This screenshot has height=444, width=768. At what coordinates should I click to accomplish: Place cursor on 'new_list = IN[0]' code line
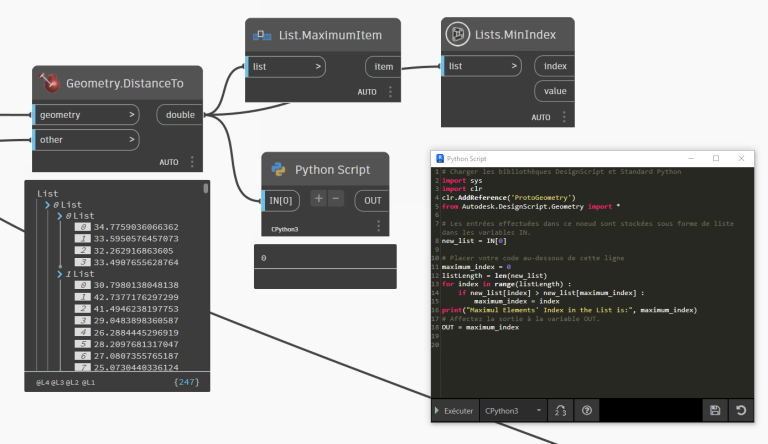point(474,241)
